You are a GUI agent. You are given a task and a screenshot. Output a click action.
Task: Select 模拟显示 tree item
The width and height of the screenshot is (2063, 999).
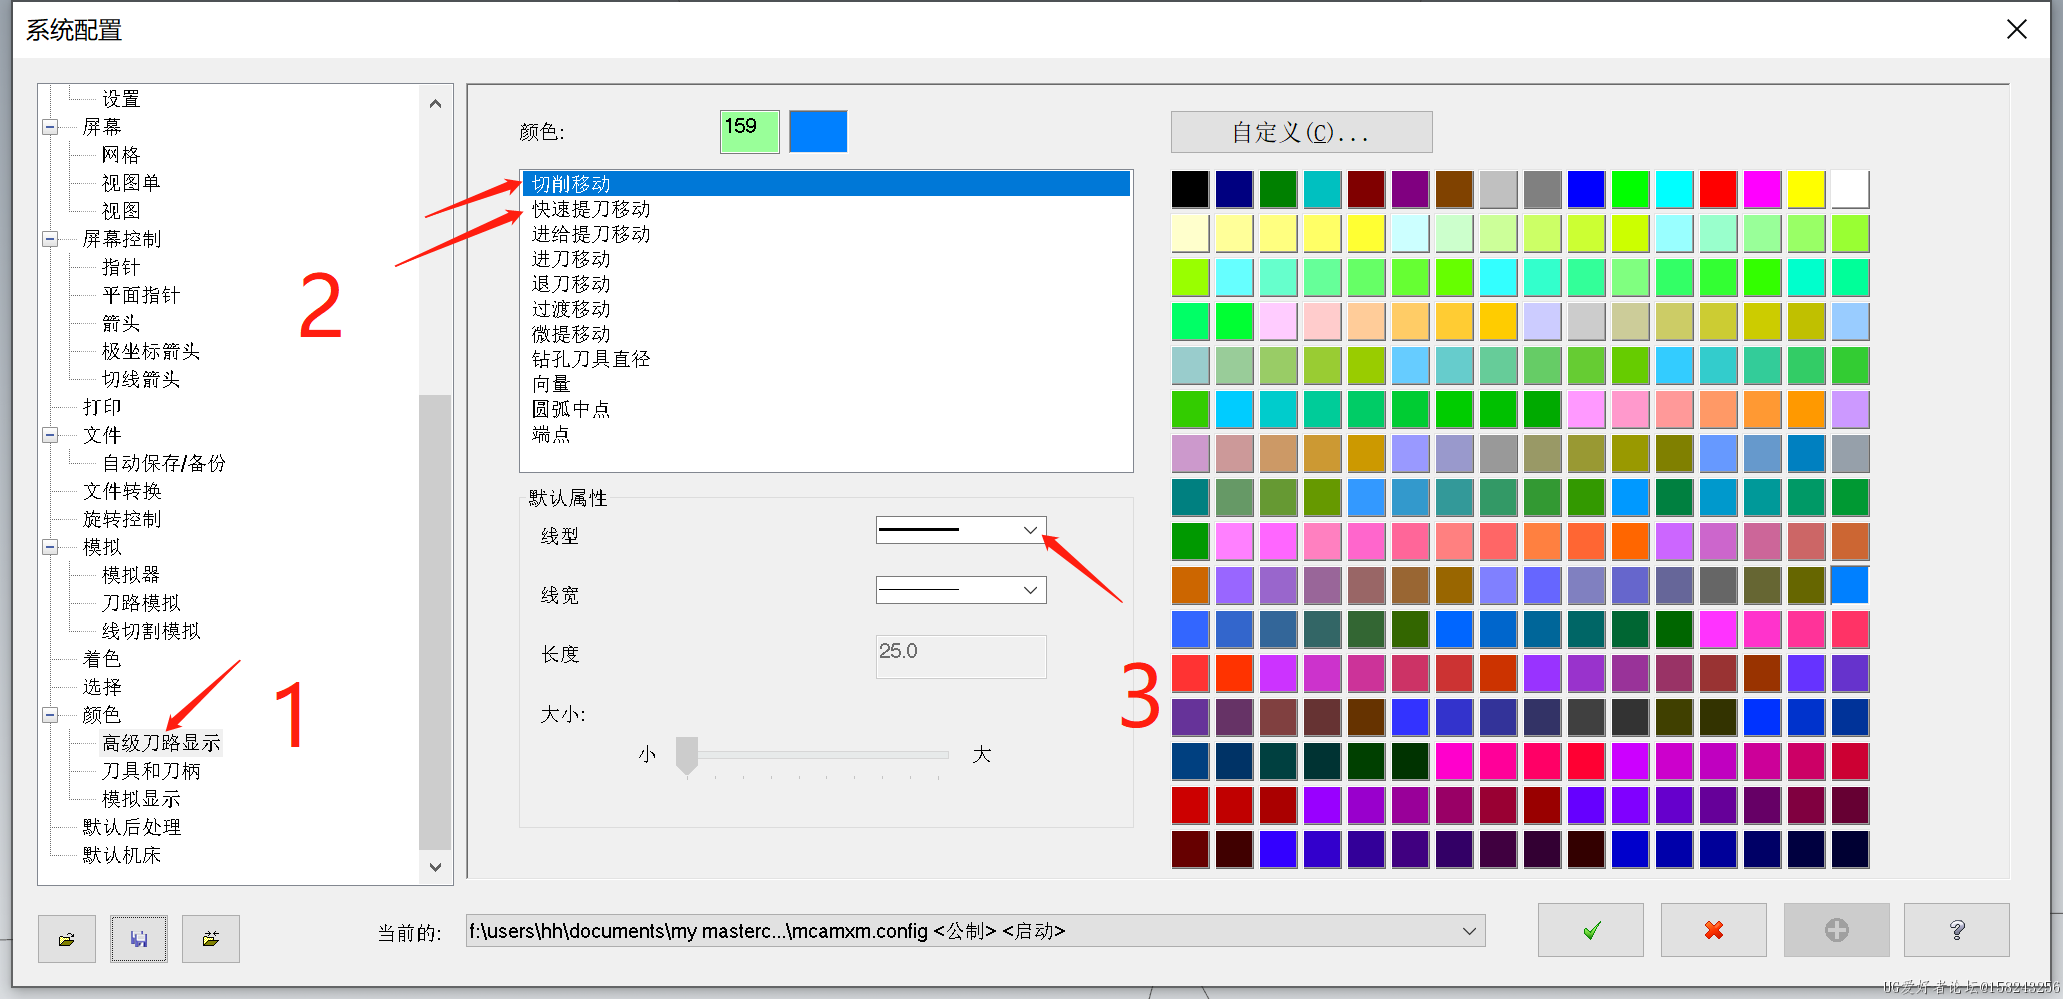pyautogui.click(x=141, y=799)
